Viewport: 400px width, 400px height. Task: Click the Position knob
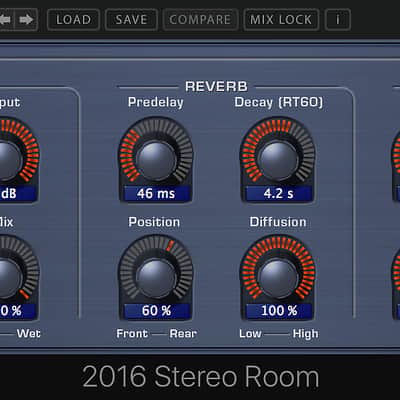click(156, 279)
